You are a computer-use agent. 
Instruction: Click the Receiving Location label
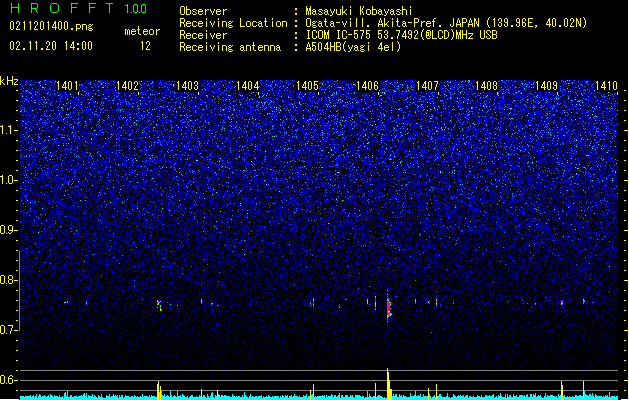tap(233, 23)
